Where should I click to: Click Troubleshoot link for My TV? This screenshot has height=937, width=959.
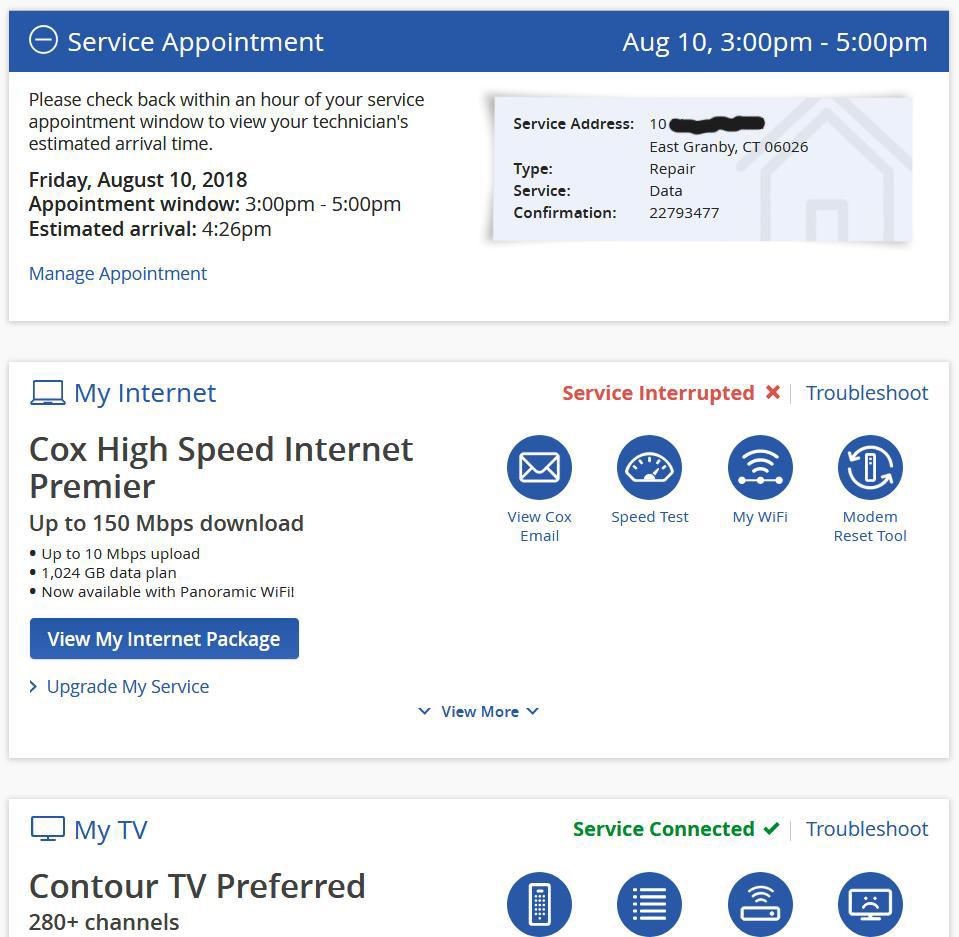(x=867, y=829)
